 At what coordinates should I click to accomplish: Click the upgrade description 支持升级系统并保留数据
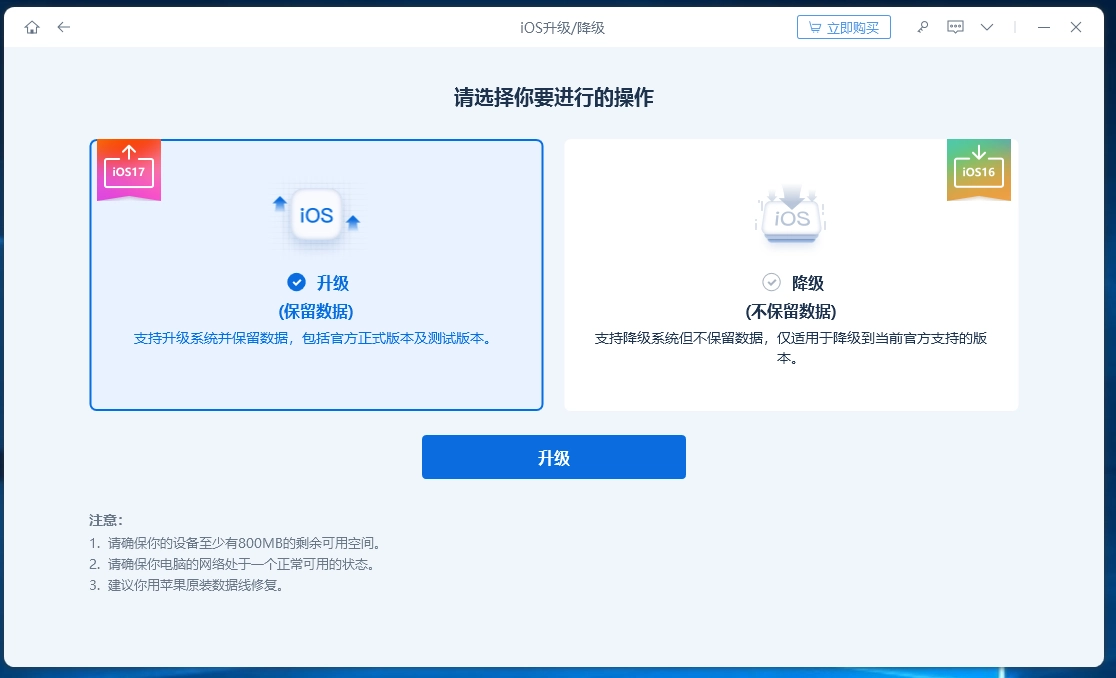point(313,339)
